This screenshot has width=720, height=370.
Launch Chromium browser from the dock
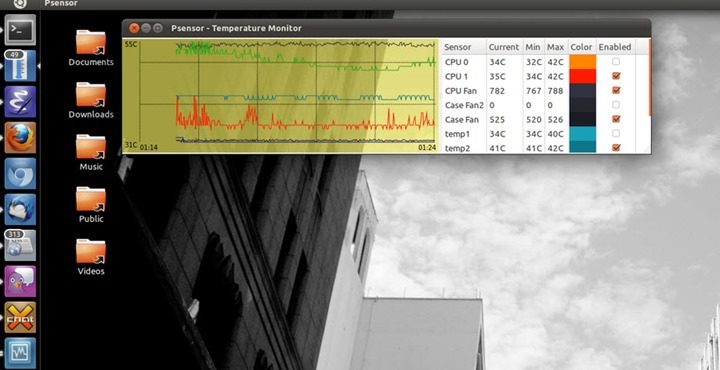pyautogui.click(x=20, y=174)
